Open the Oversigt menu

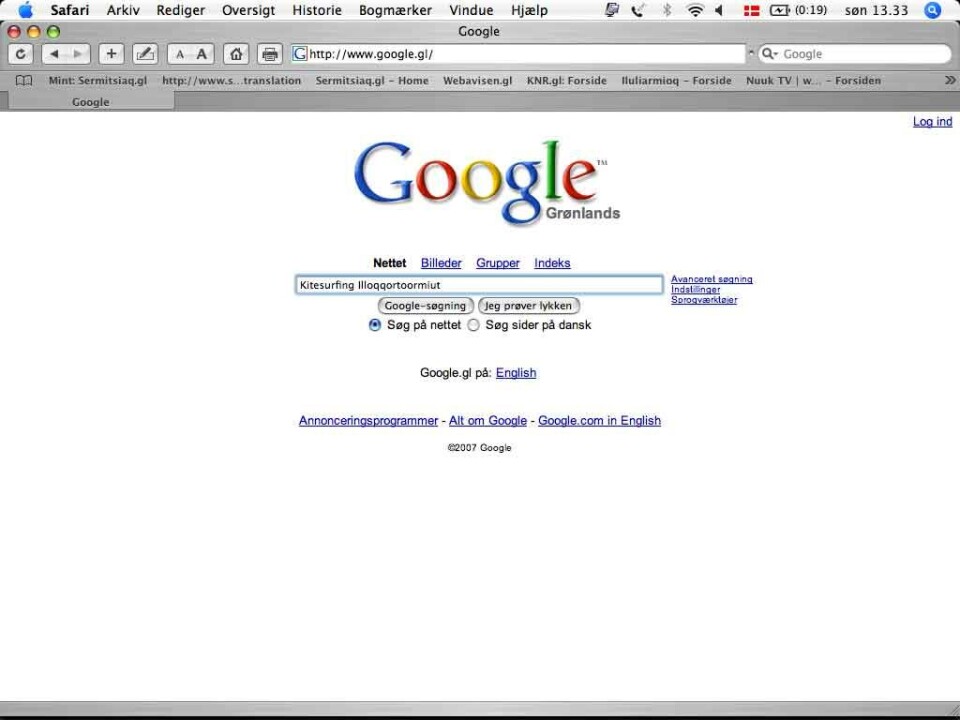click(x=249, y=10)
